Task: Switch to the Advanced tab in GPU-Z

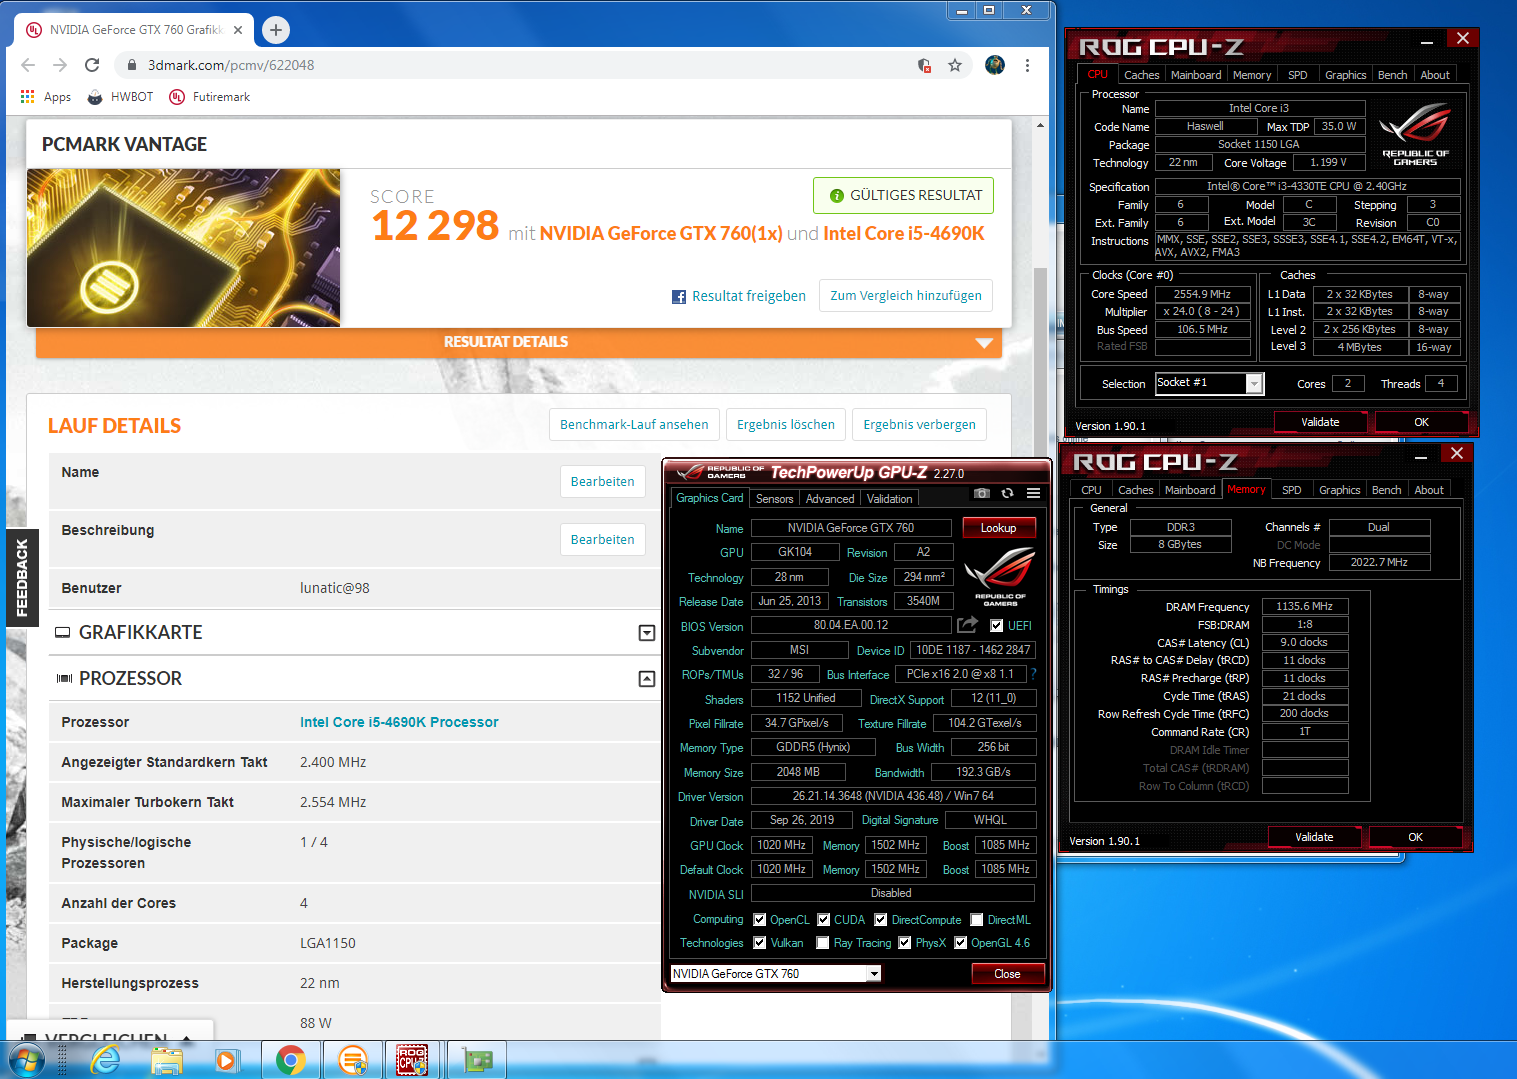Action: coord(830,499)
